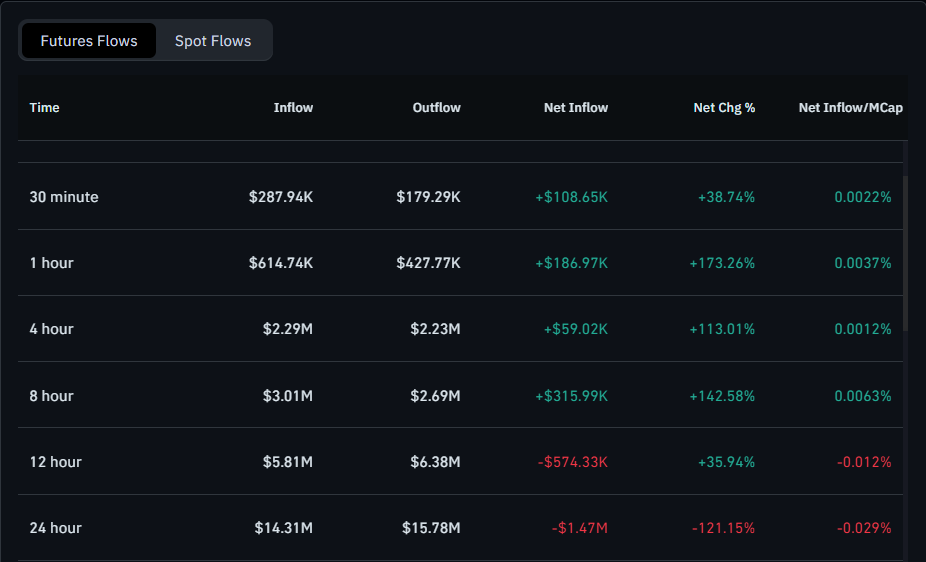Click the $14.31M inflow value
The height and width of the screenshot is (562, 926).
click(x=281, y=528)
